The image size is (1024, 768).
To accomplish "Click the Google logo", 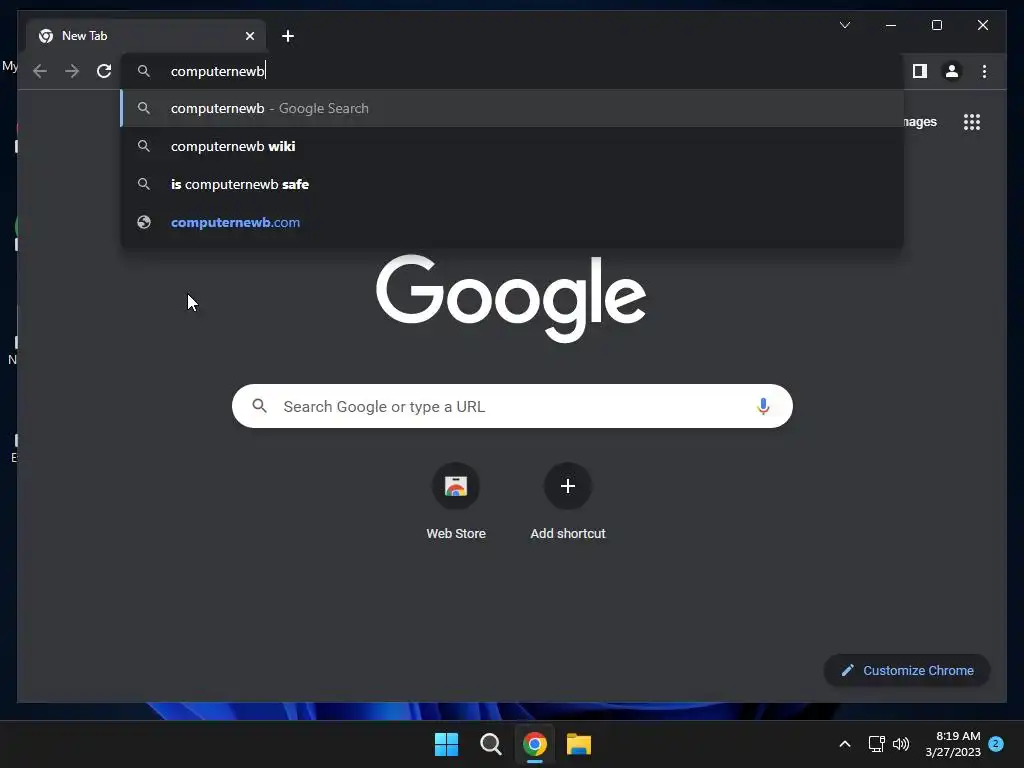I will click(x=511, y=298).
